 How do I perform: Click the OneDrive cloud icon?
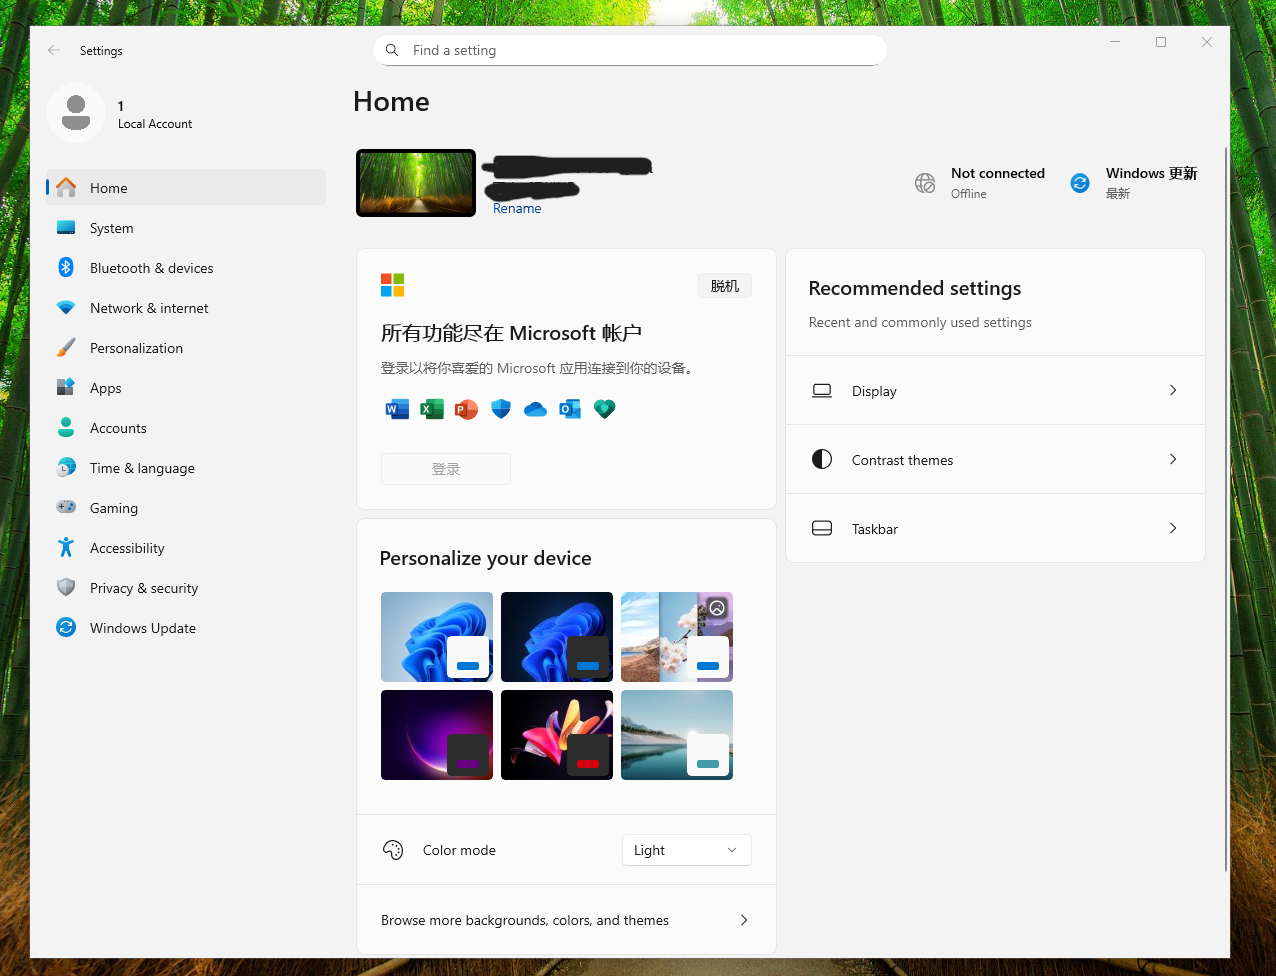(x=535, y=409)
